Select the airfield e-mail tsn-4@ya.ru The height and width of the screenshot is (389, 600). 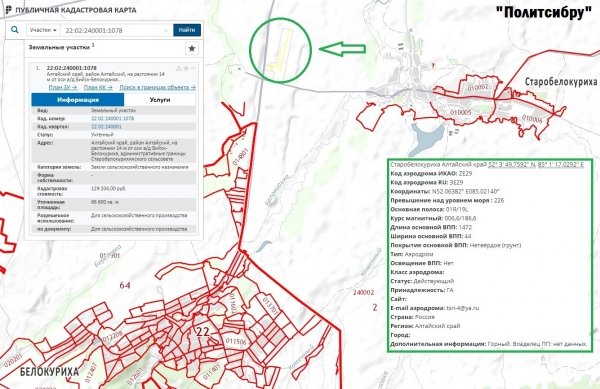463,308
